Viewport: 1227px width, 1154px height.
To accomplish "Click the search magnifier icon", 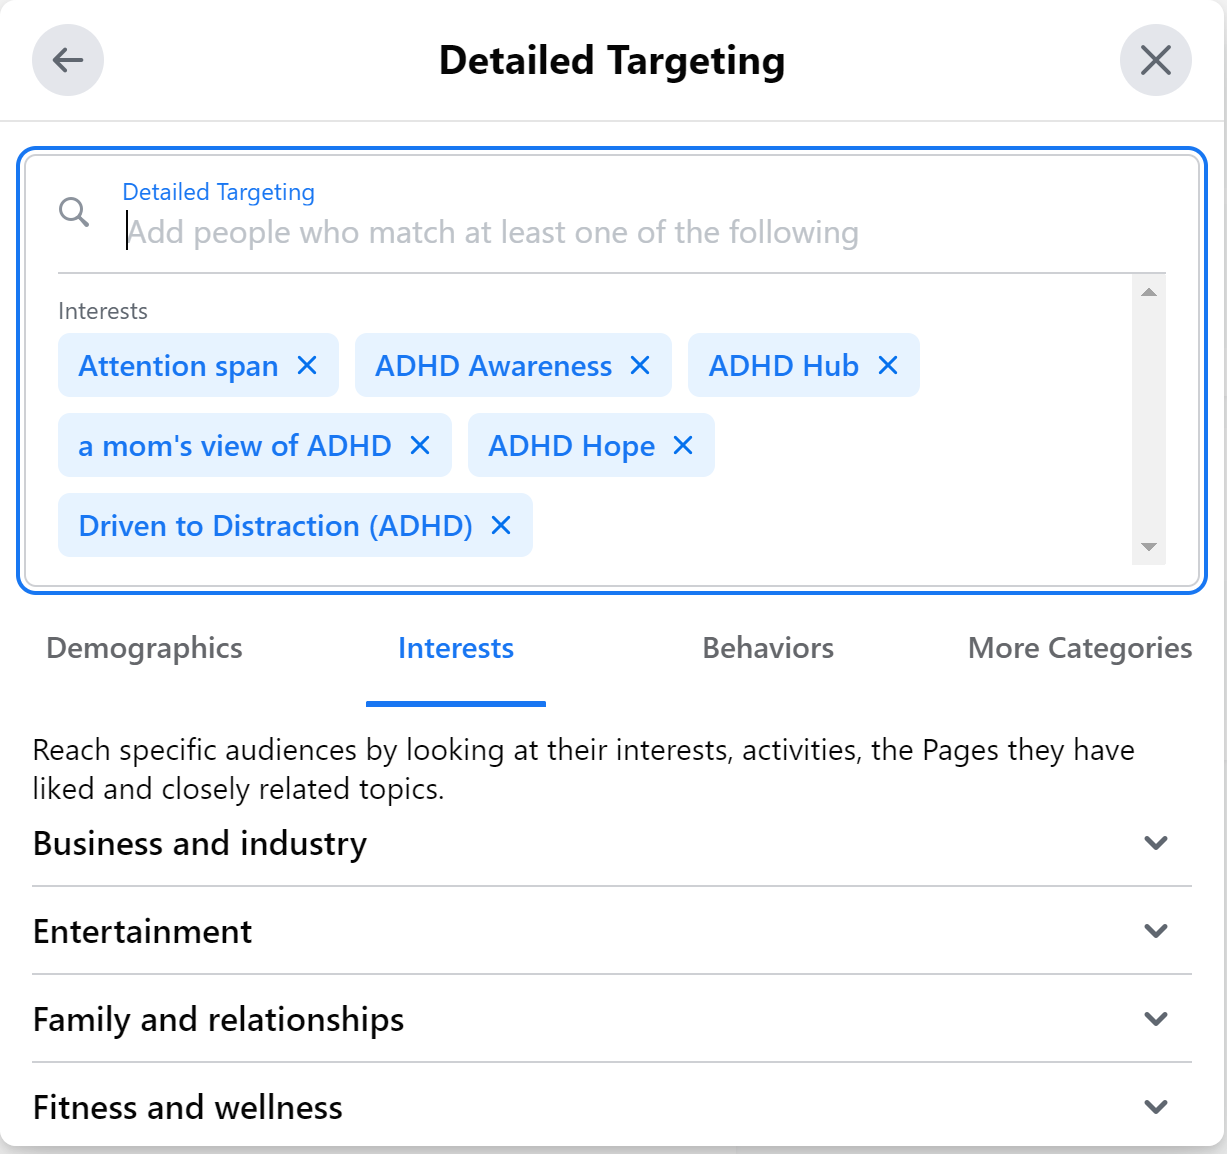I will click(x=74, y=212).
